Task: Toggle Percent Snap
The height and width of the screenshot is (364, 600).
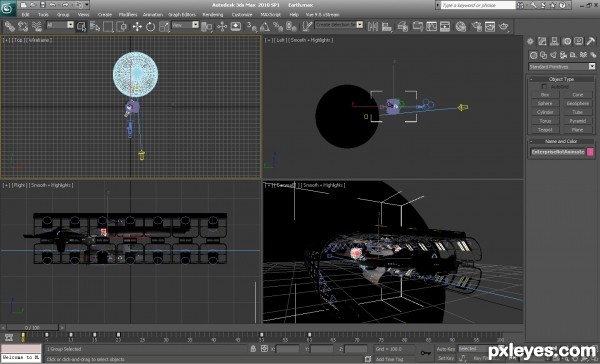Action: point(278,26)
